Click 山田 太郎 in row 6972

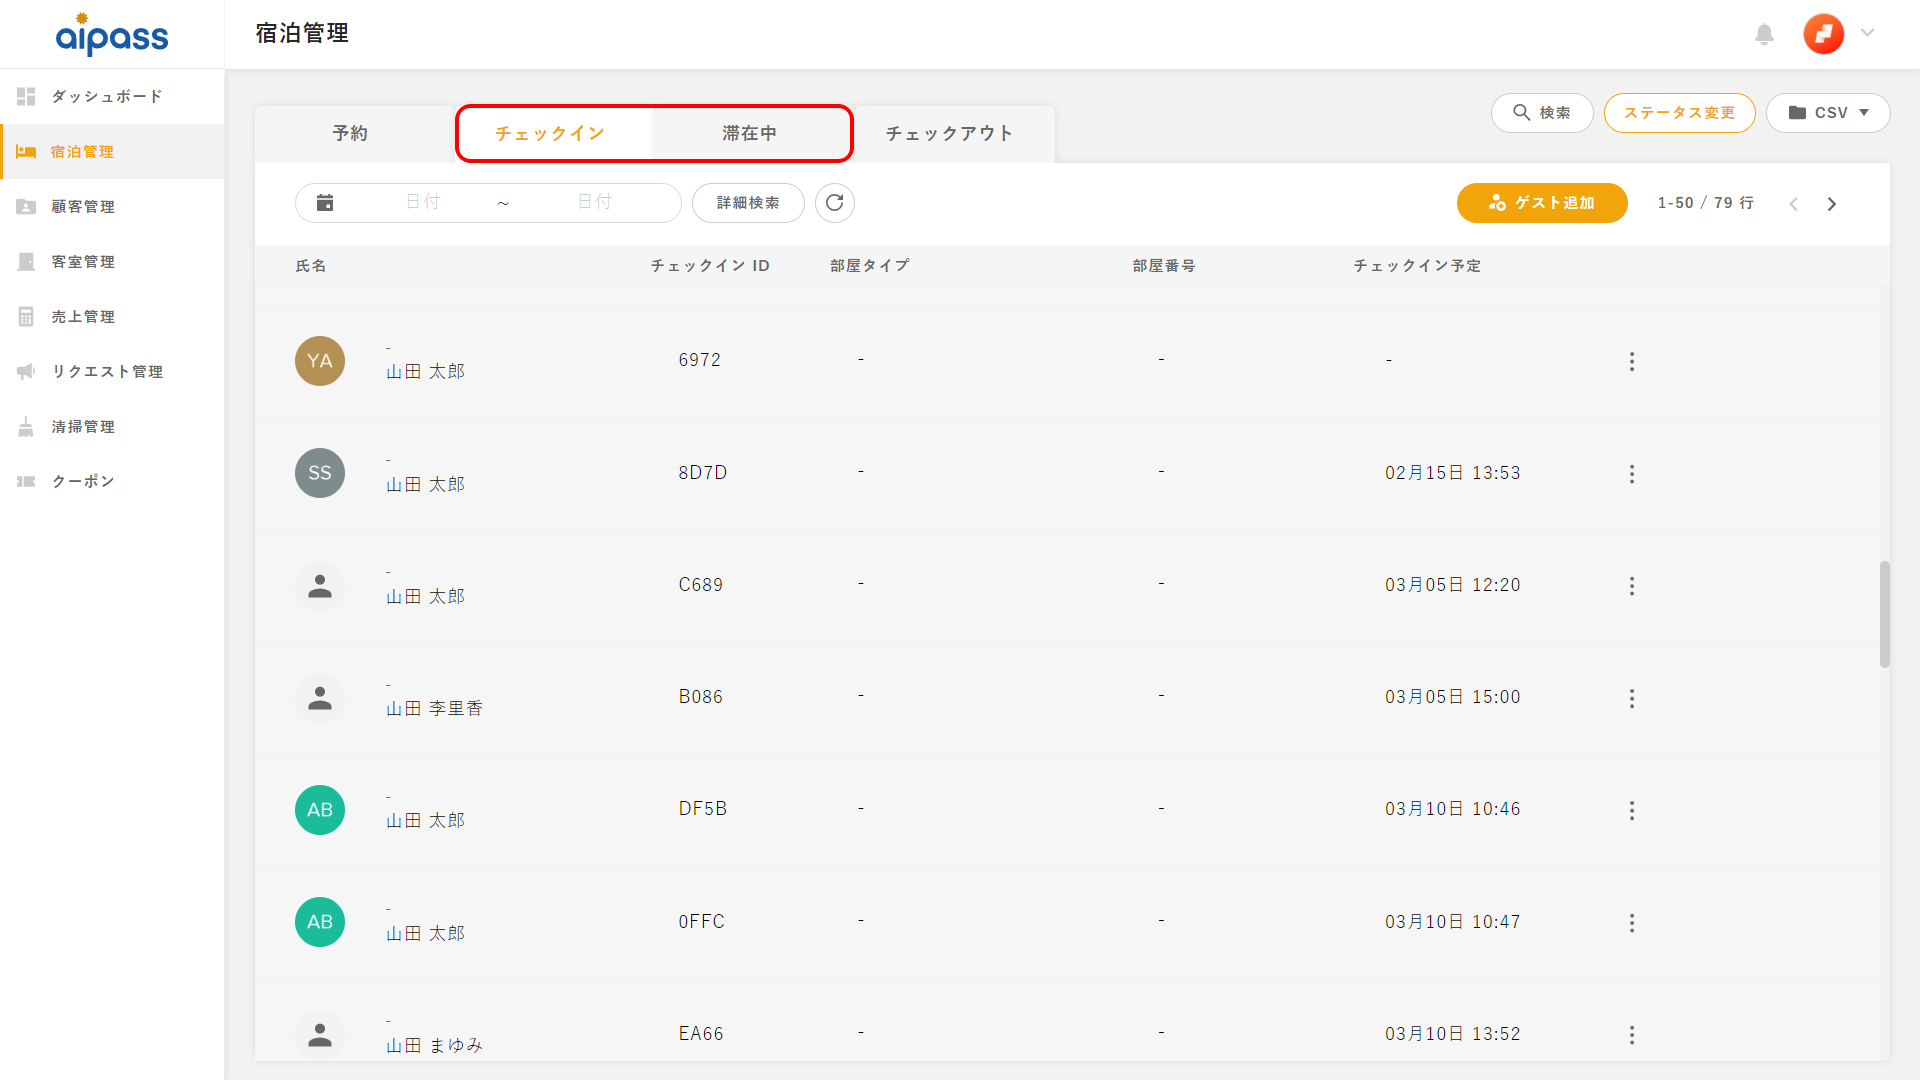(x=426, y=372)
